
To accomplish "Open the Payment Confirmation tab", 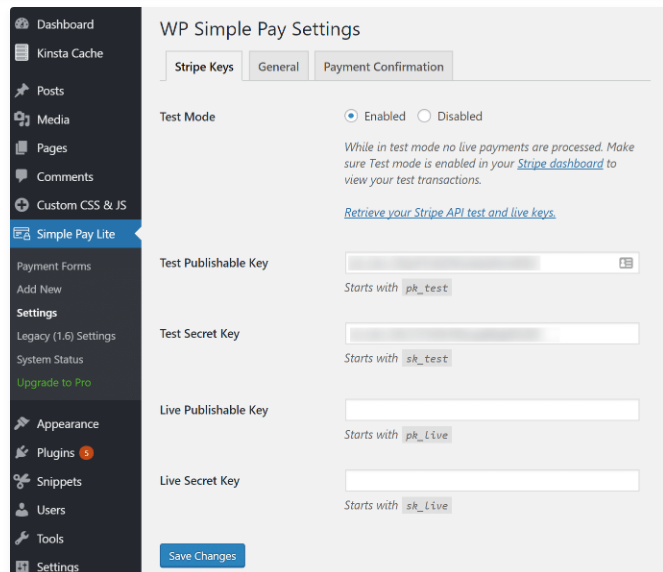I will (x=384, y=66).
